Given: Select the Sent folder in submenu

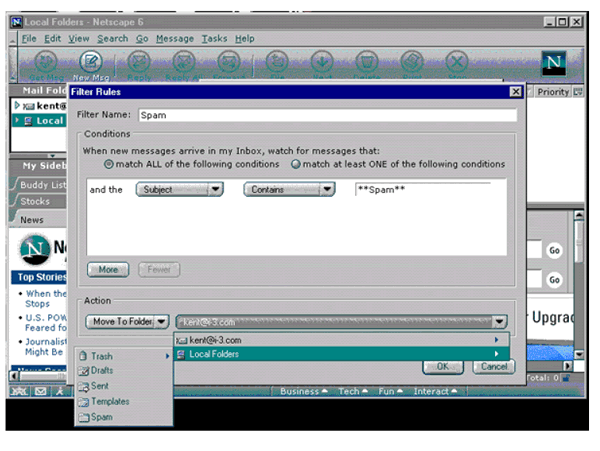Looking at the screenshot, I should [124, 386].
